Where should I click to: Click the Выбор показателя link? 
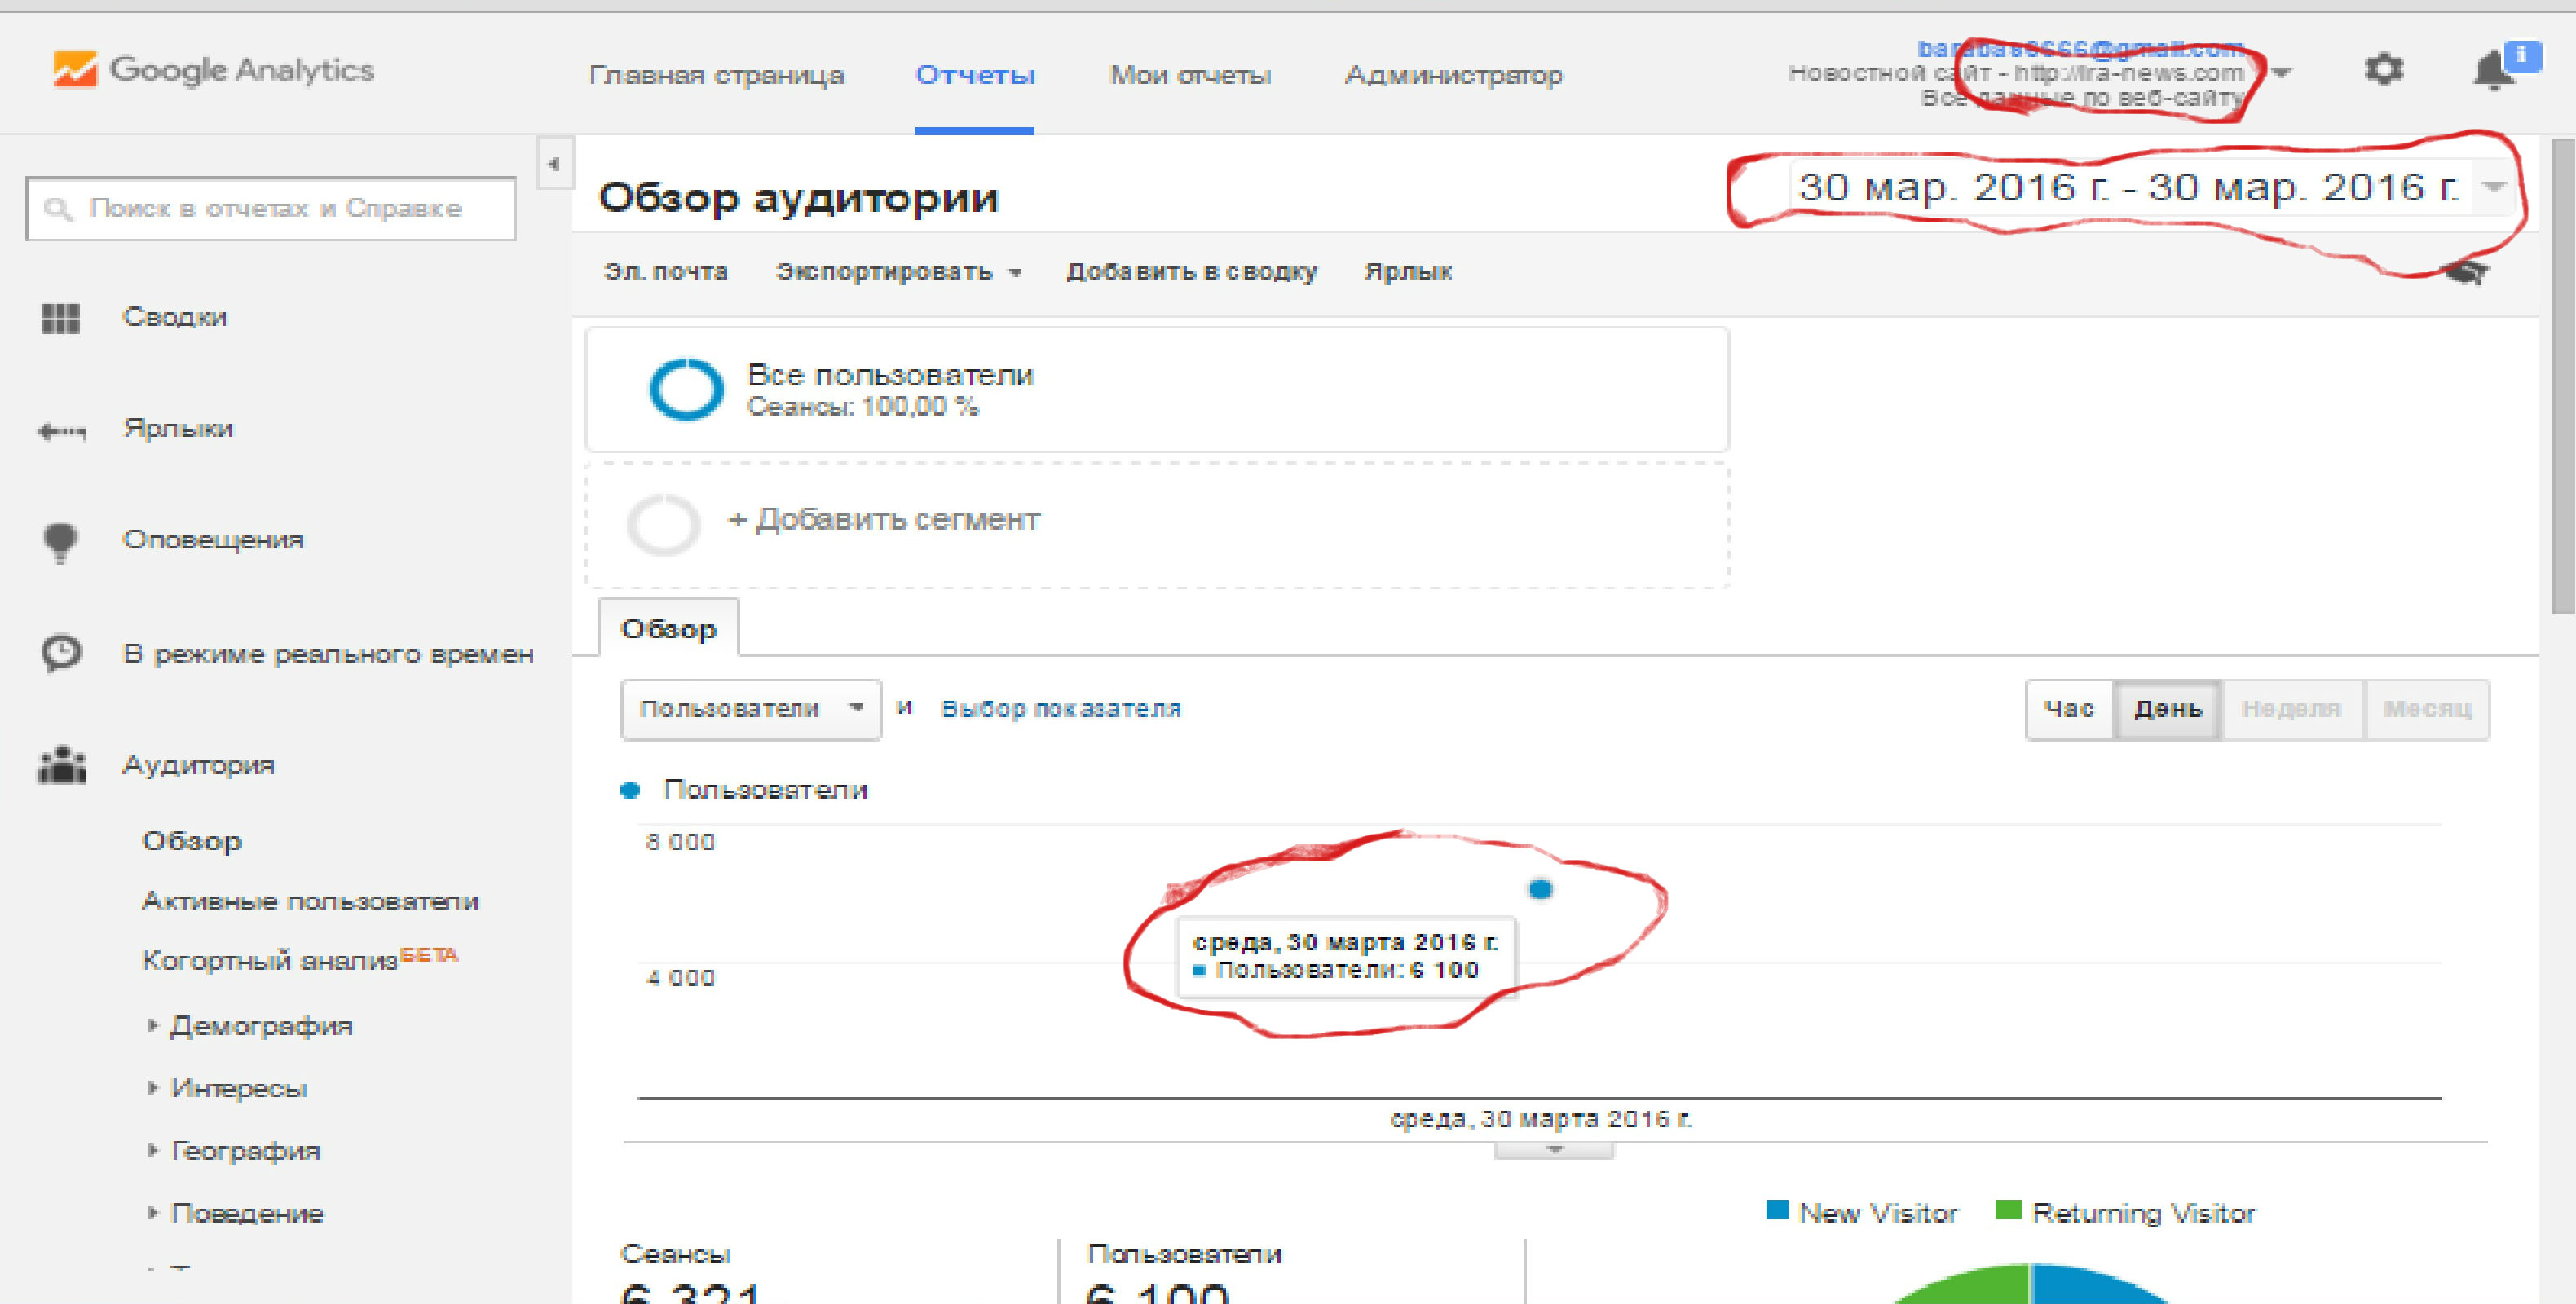1061,709
